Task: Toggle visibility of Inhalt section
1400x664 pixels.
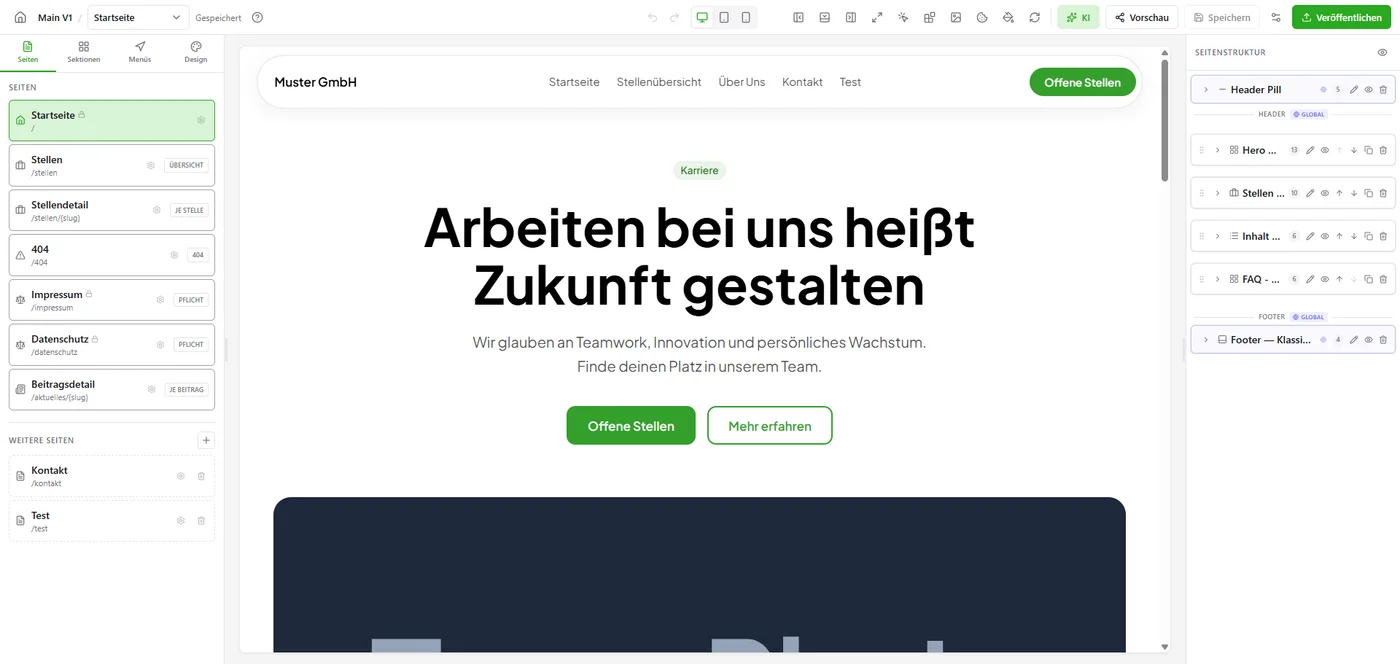Action: 1324,236
